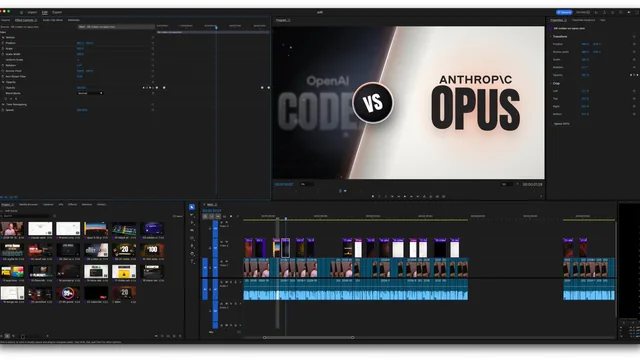Create four-point polygon mask under Opacity

pos(11,99)
